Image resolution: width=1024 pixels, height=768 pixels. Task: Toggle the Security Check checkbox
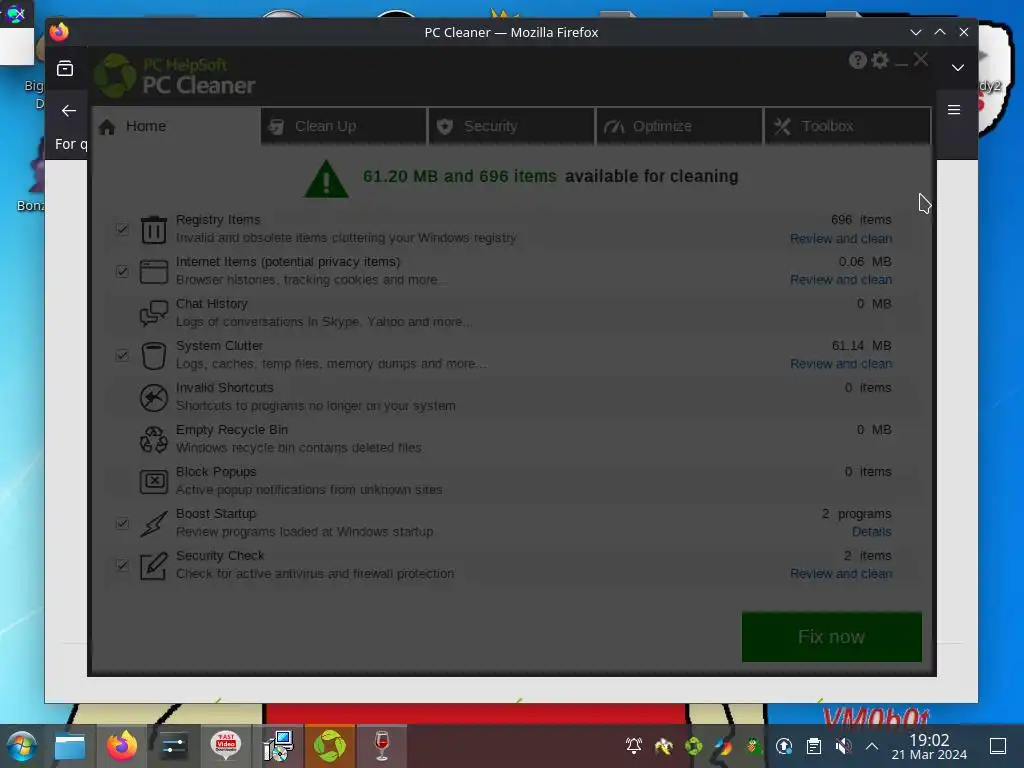[x=122, y=565]
